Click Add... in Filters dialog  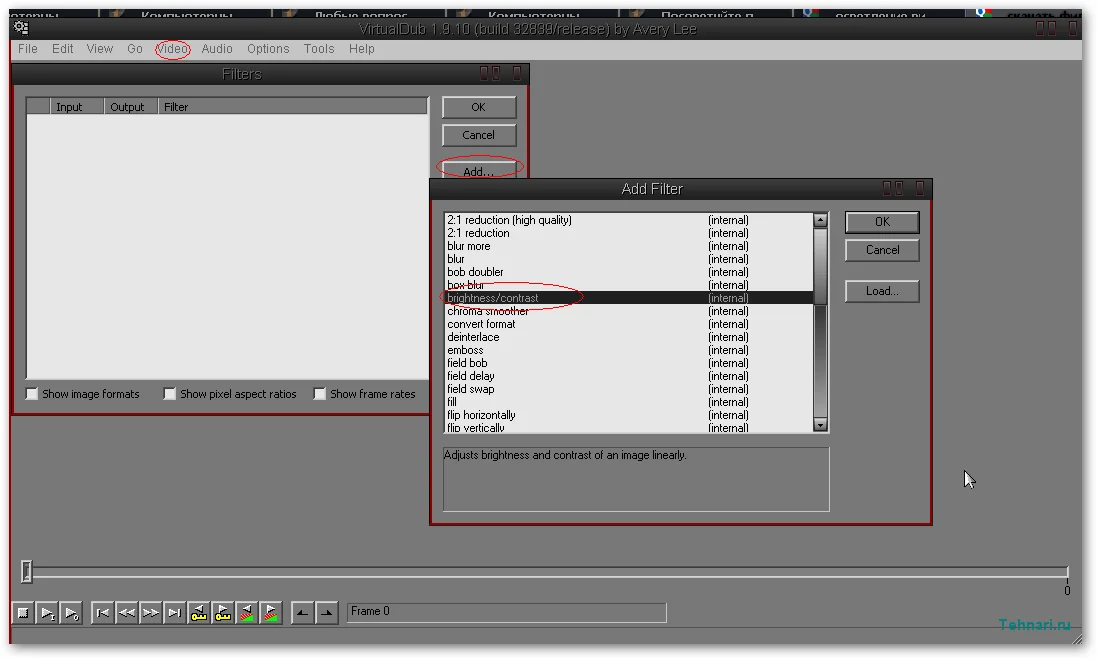pyautogui.click(x=479, y=170)
